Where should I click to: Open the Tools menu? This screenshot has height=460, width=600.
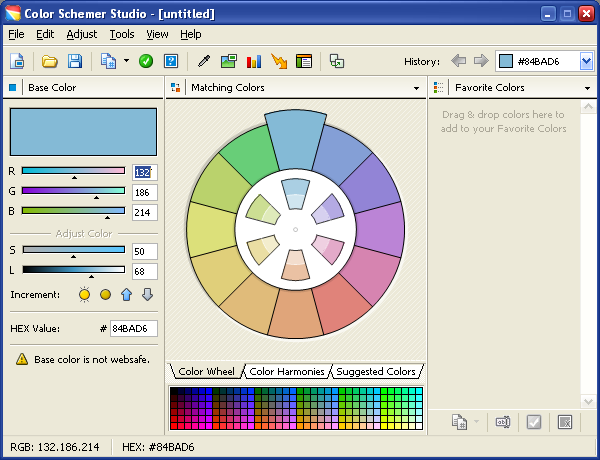pyautogui.click(x=122, y=34)
